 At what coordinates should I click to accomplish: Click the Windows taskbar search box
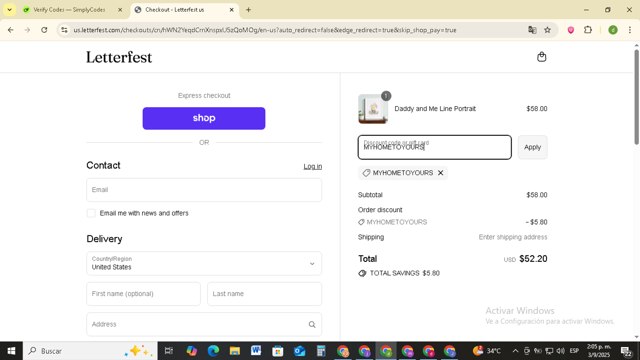pos(90,351)
